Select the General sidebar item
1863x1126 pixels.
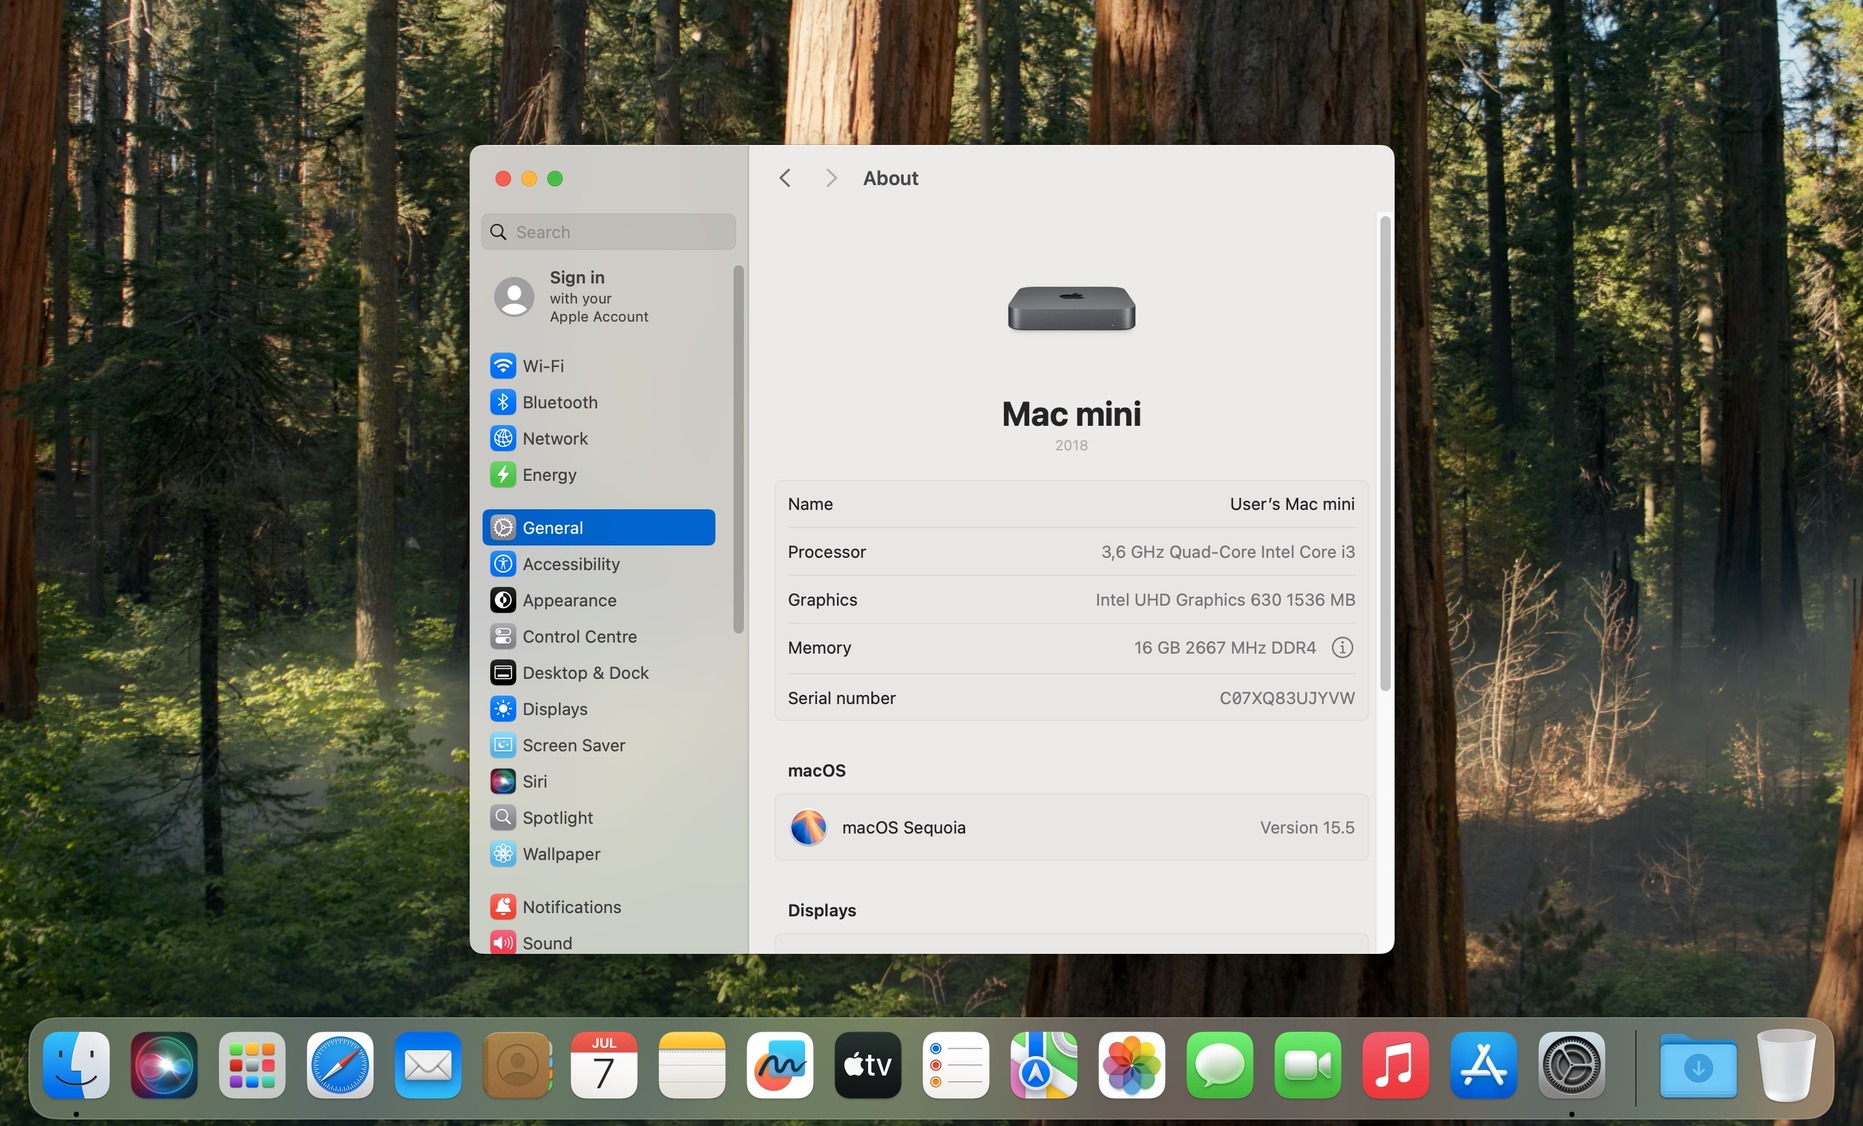[x=598, y=528]
